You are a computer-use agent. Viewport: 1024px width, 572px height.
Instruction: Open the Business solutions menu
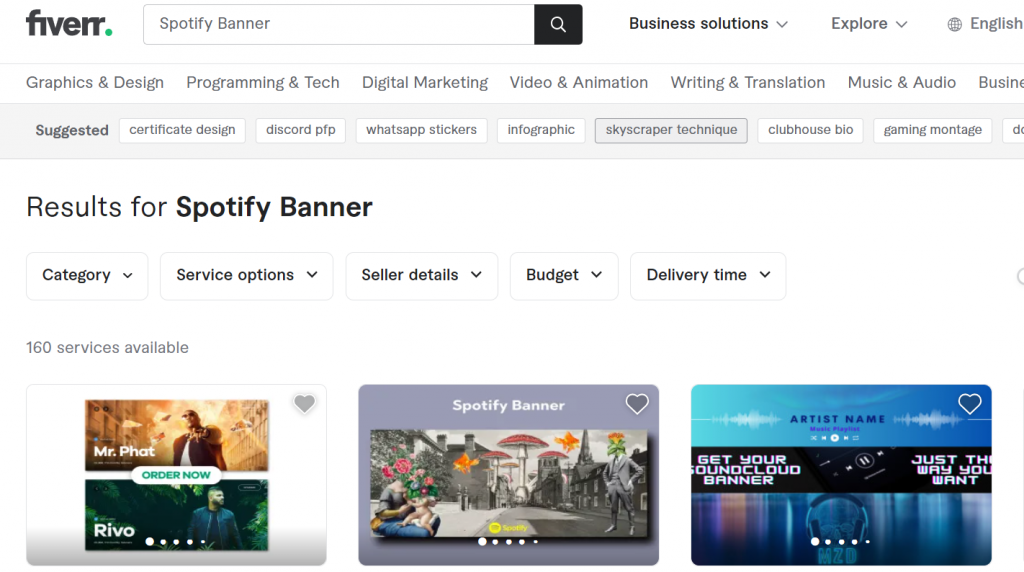pos(708,24)
